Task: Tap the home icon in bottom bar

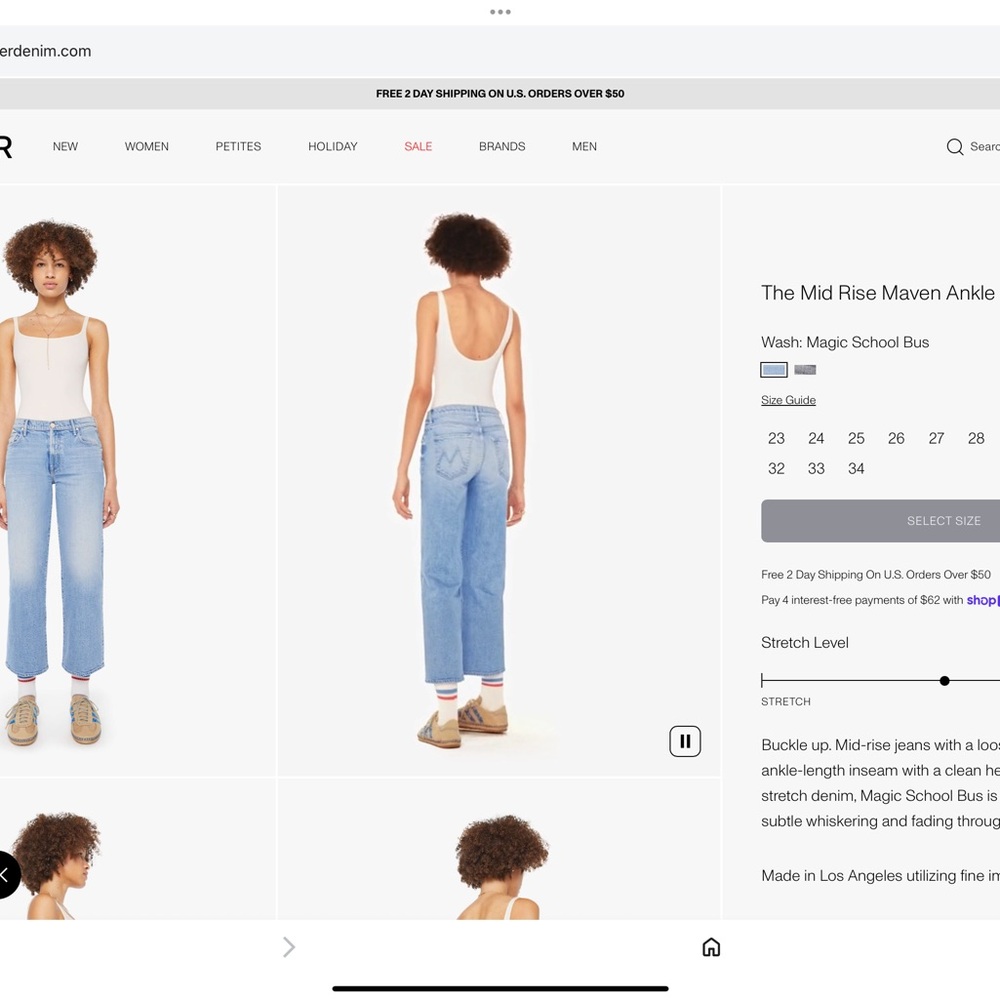Action: [711, 947]
